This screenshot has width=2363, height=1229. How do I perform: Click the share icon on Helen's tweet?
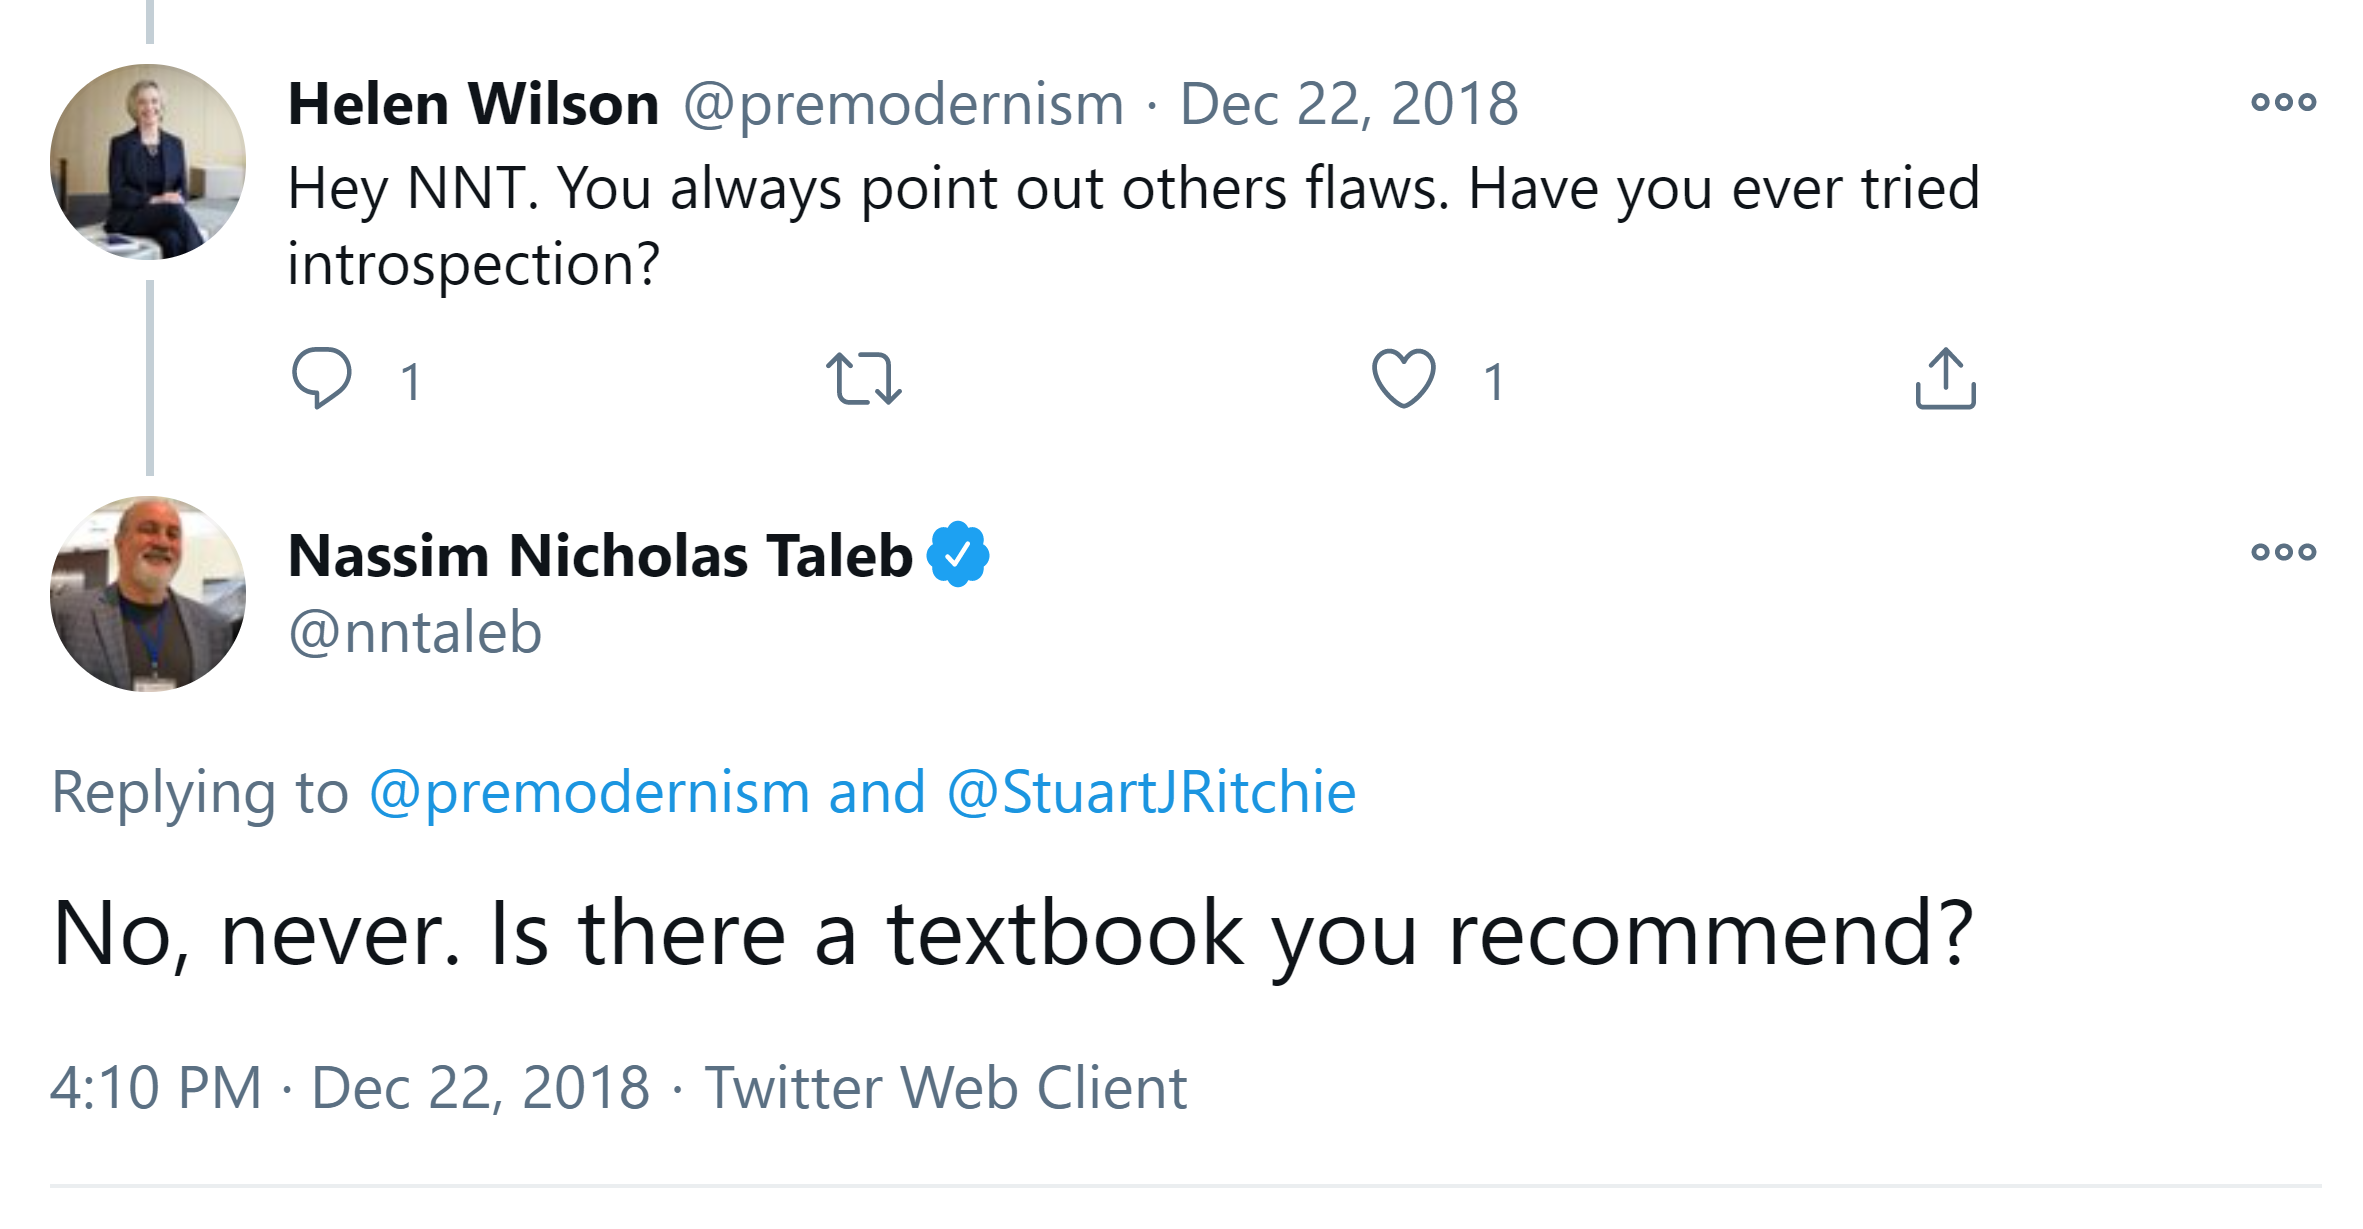(1945, 378)
